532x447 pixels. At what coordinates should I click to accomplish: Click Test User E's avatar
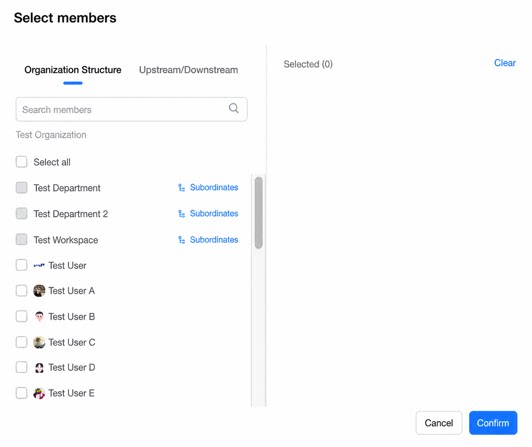tap(39, 393)
